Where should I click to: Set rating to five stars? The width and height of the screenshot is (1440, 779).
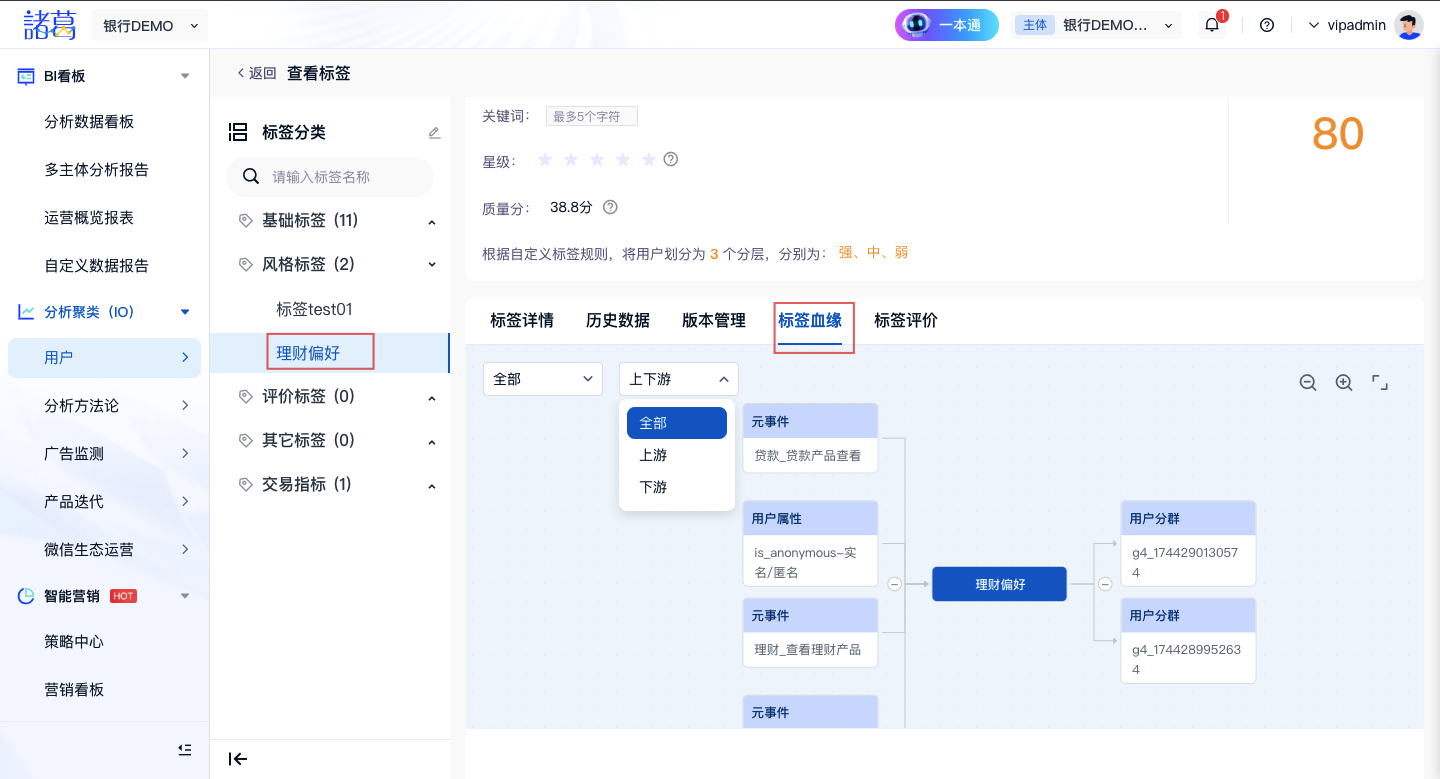649,160
